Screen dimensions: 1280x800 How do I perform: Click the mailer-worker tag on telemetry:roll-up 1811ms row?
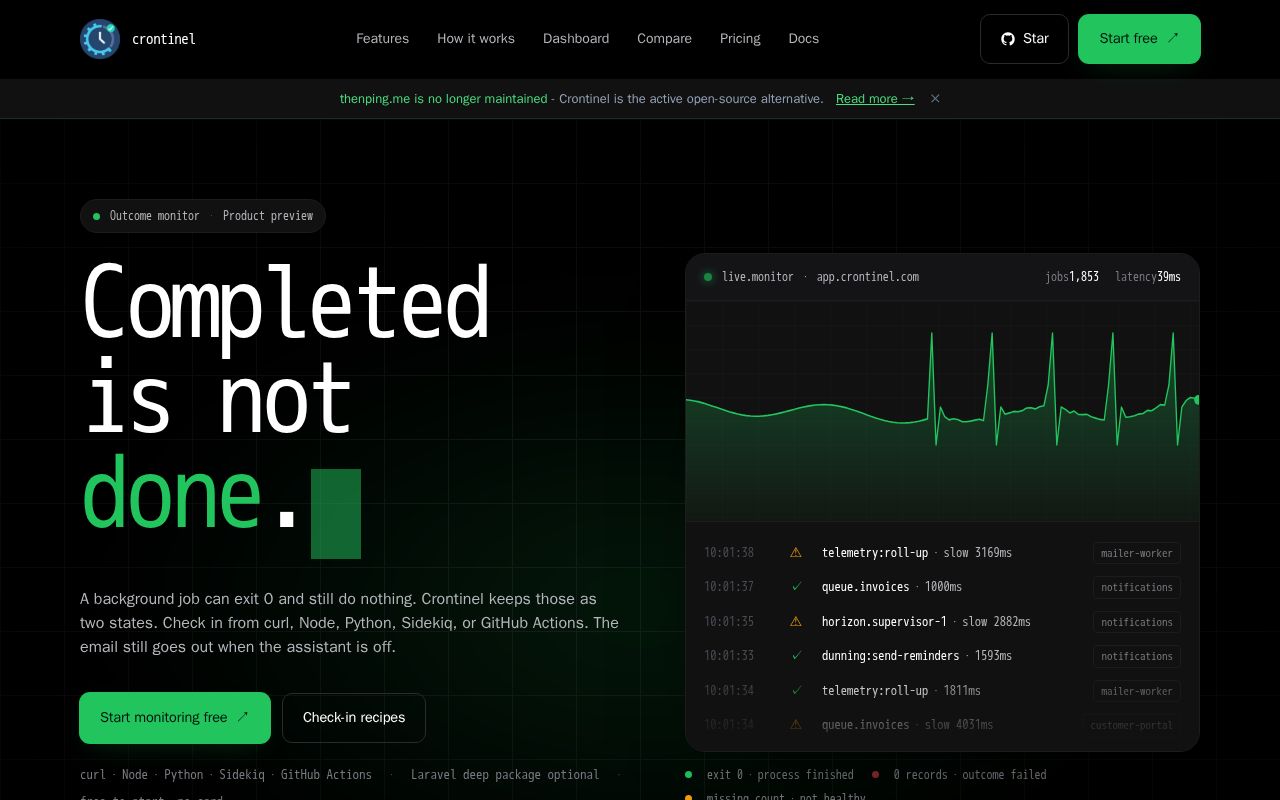1136,691
